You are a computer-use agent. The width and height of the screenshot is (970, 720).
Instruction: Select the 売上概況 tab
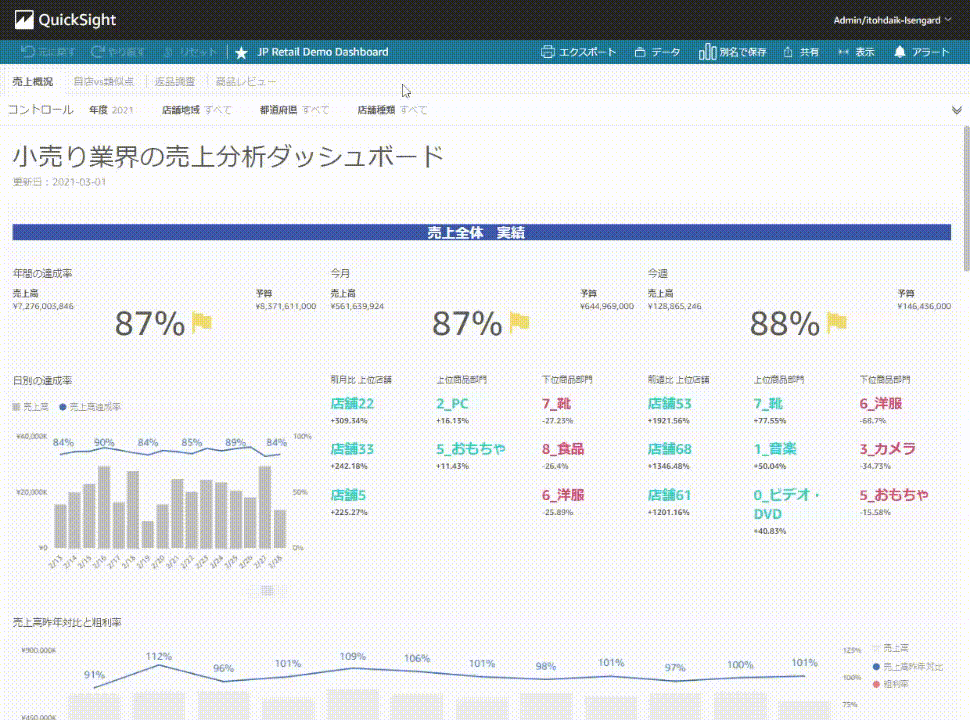coord(33,82)
